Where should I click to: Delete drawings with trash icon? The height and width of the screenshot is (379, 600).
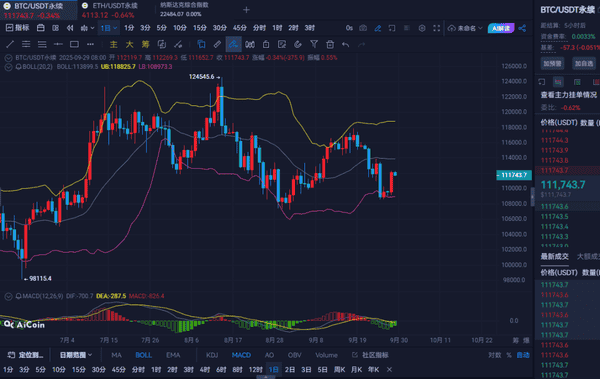330,44
